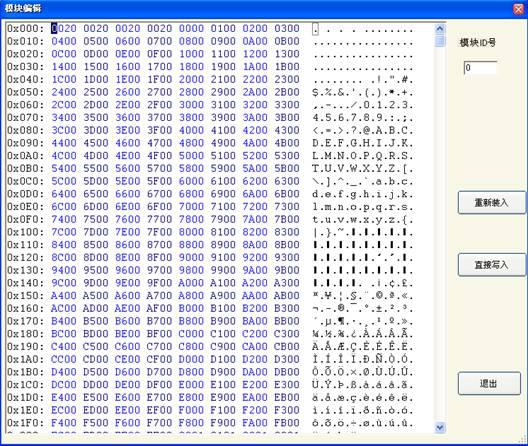Click the 退出 exit button
This screenshot has height=446, width=528.
tap(489, 383)
